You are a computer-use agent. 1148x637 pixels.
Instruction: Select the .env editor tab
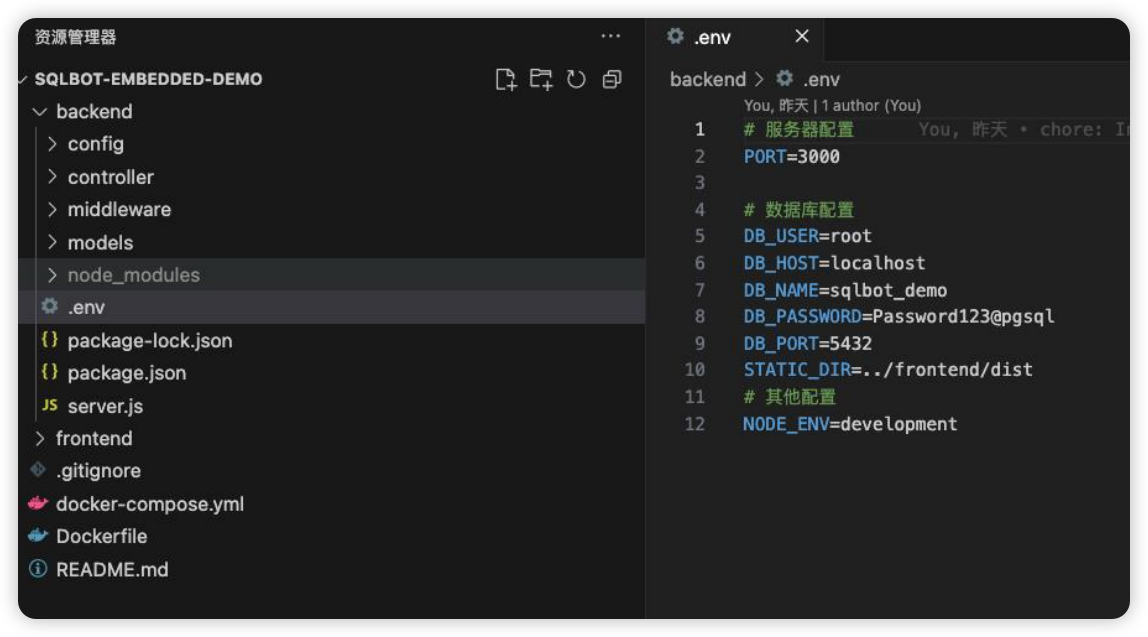coord(712,38)
